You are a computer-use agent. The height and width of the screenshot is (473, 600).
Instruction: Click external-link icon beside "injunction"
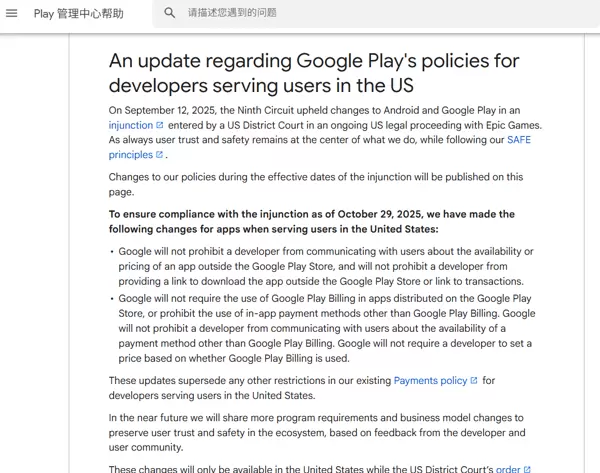click(160, 126)
